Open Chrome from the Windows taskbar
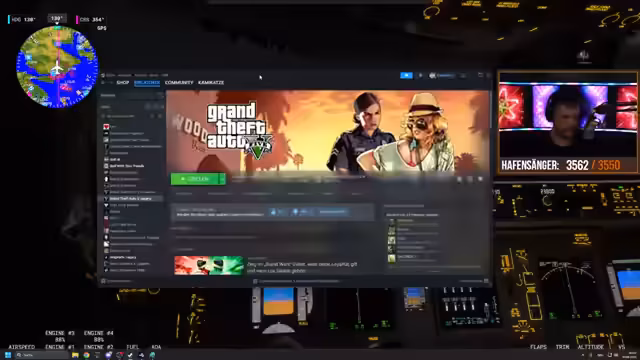The height and width of the screenshot is (360, 640). [87, 355]
